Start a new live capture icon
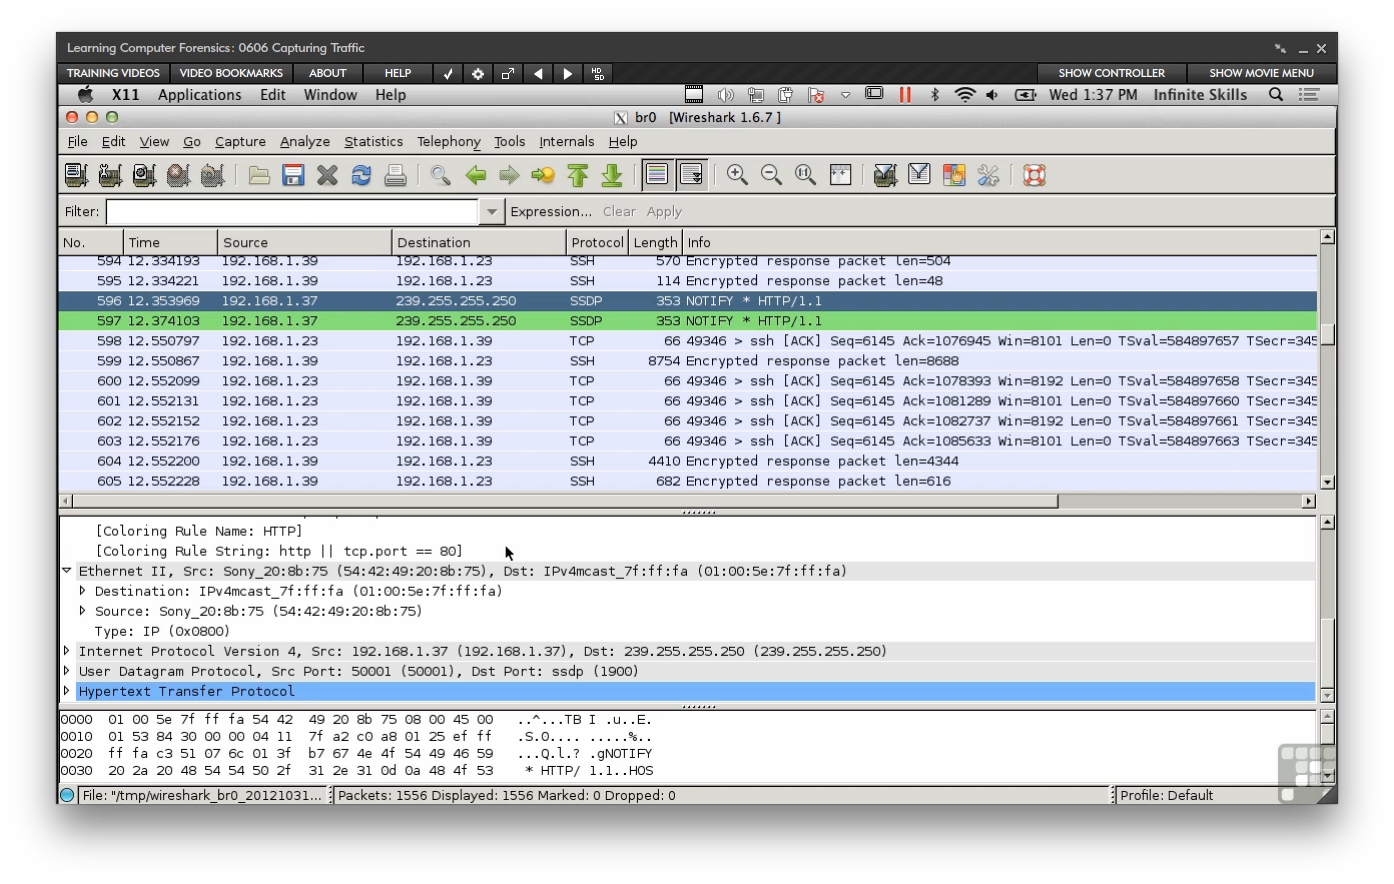Image resolution: width=1394 pixels, height=884 pixels. [x=144, y=175]
